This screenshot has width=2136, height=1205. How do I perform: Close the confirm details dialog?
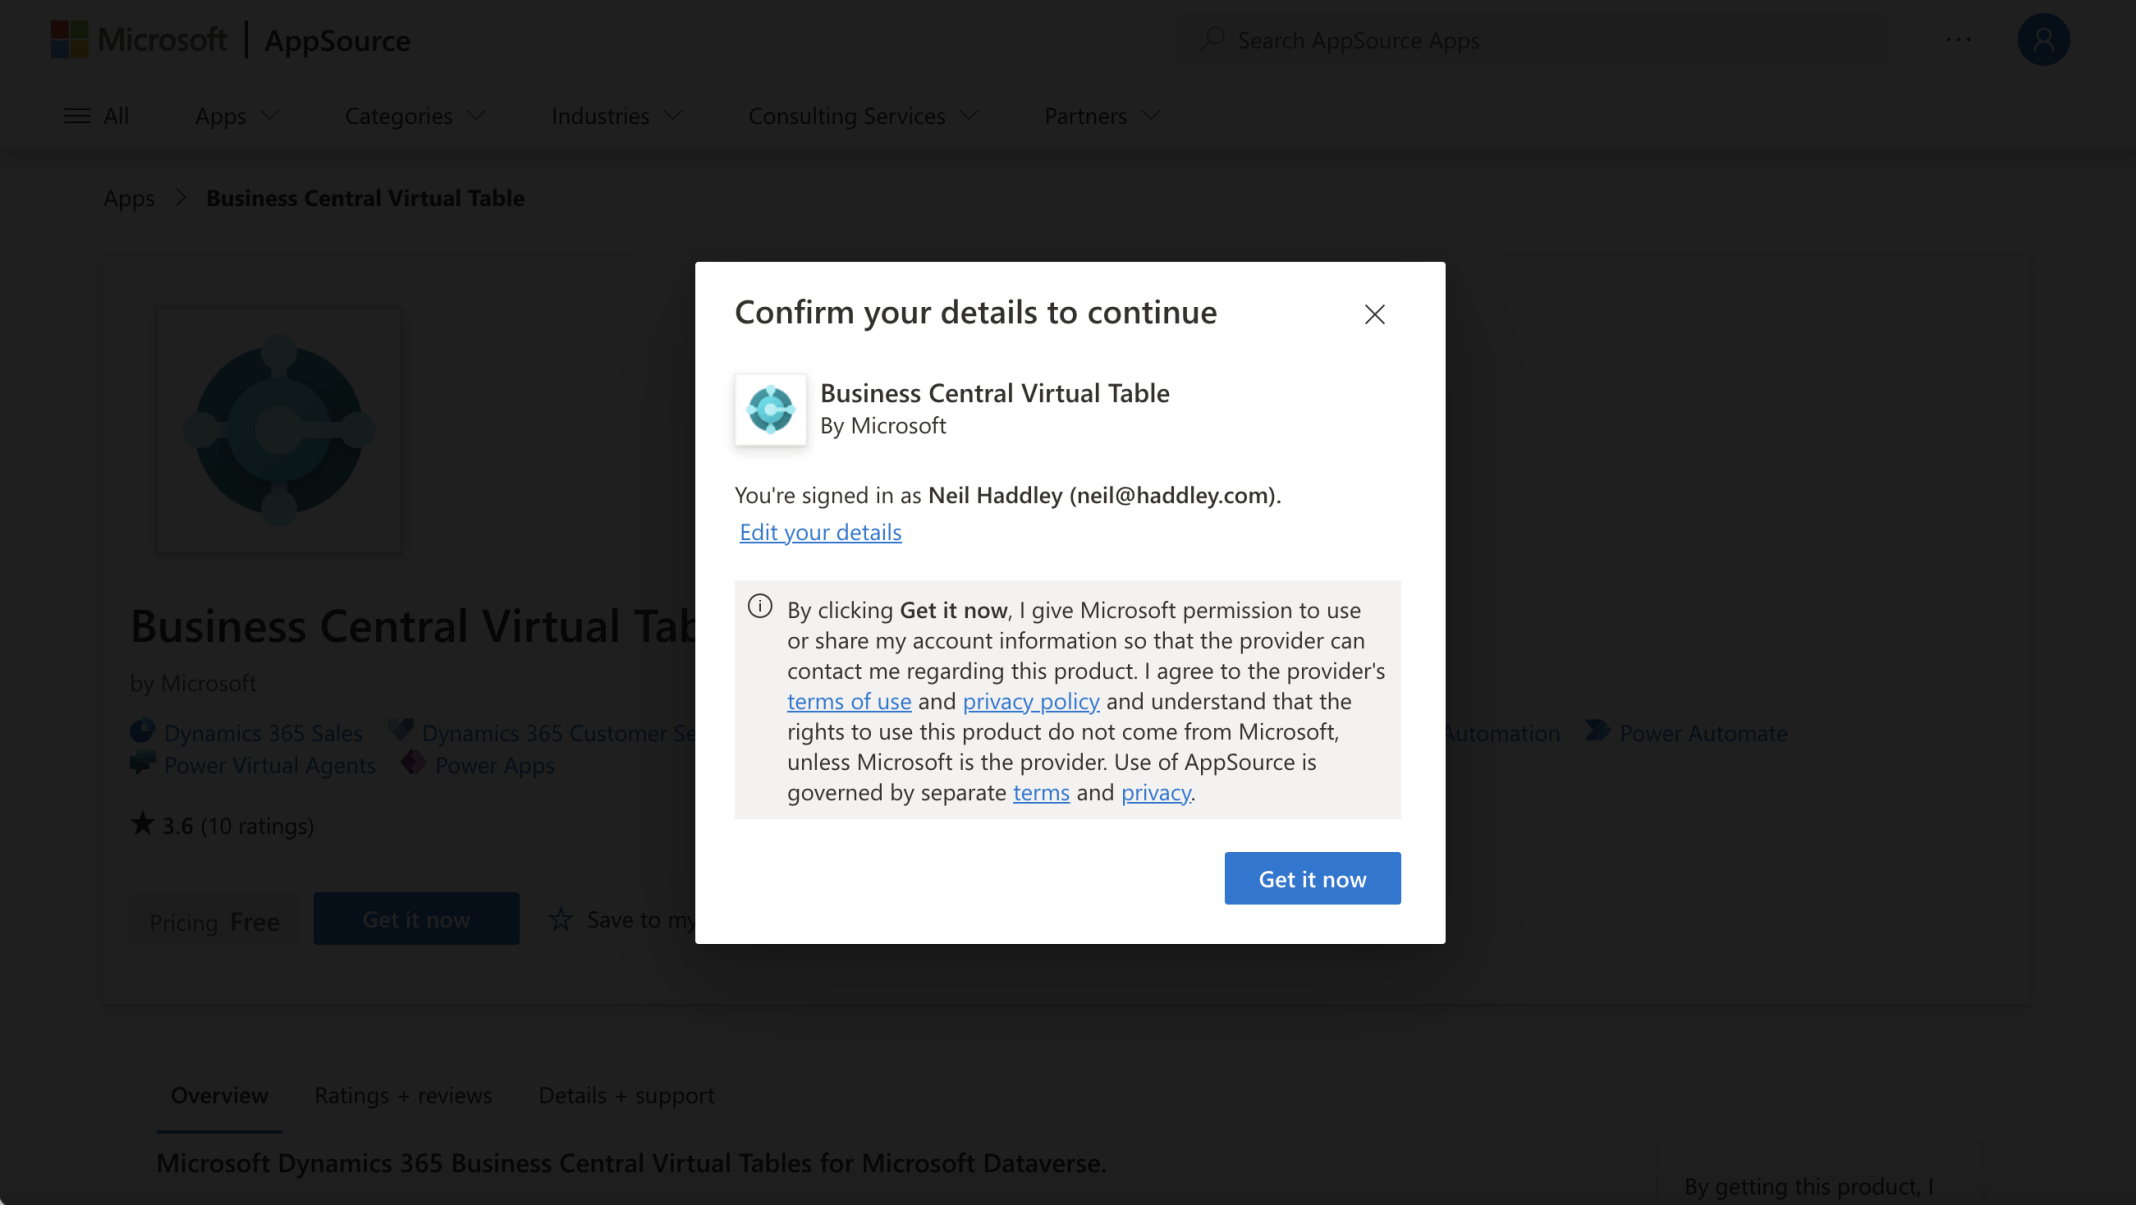[x=1374, y=314]
